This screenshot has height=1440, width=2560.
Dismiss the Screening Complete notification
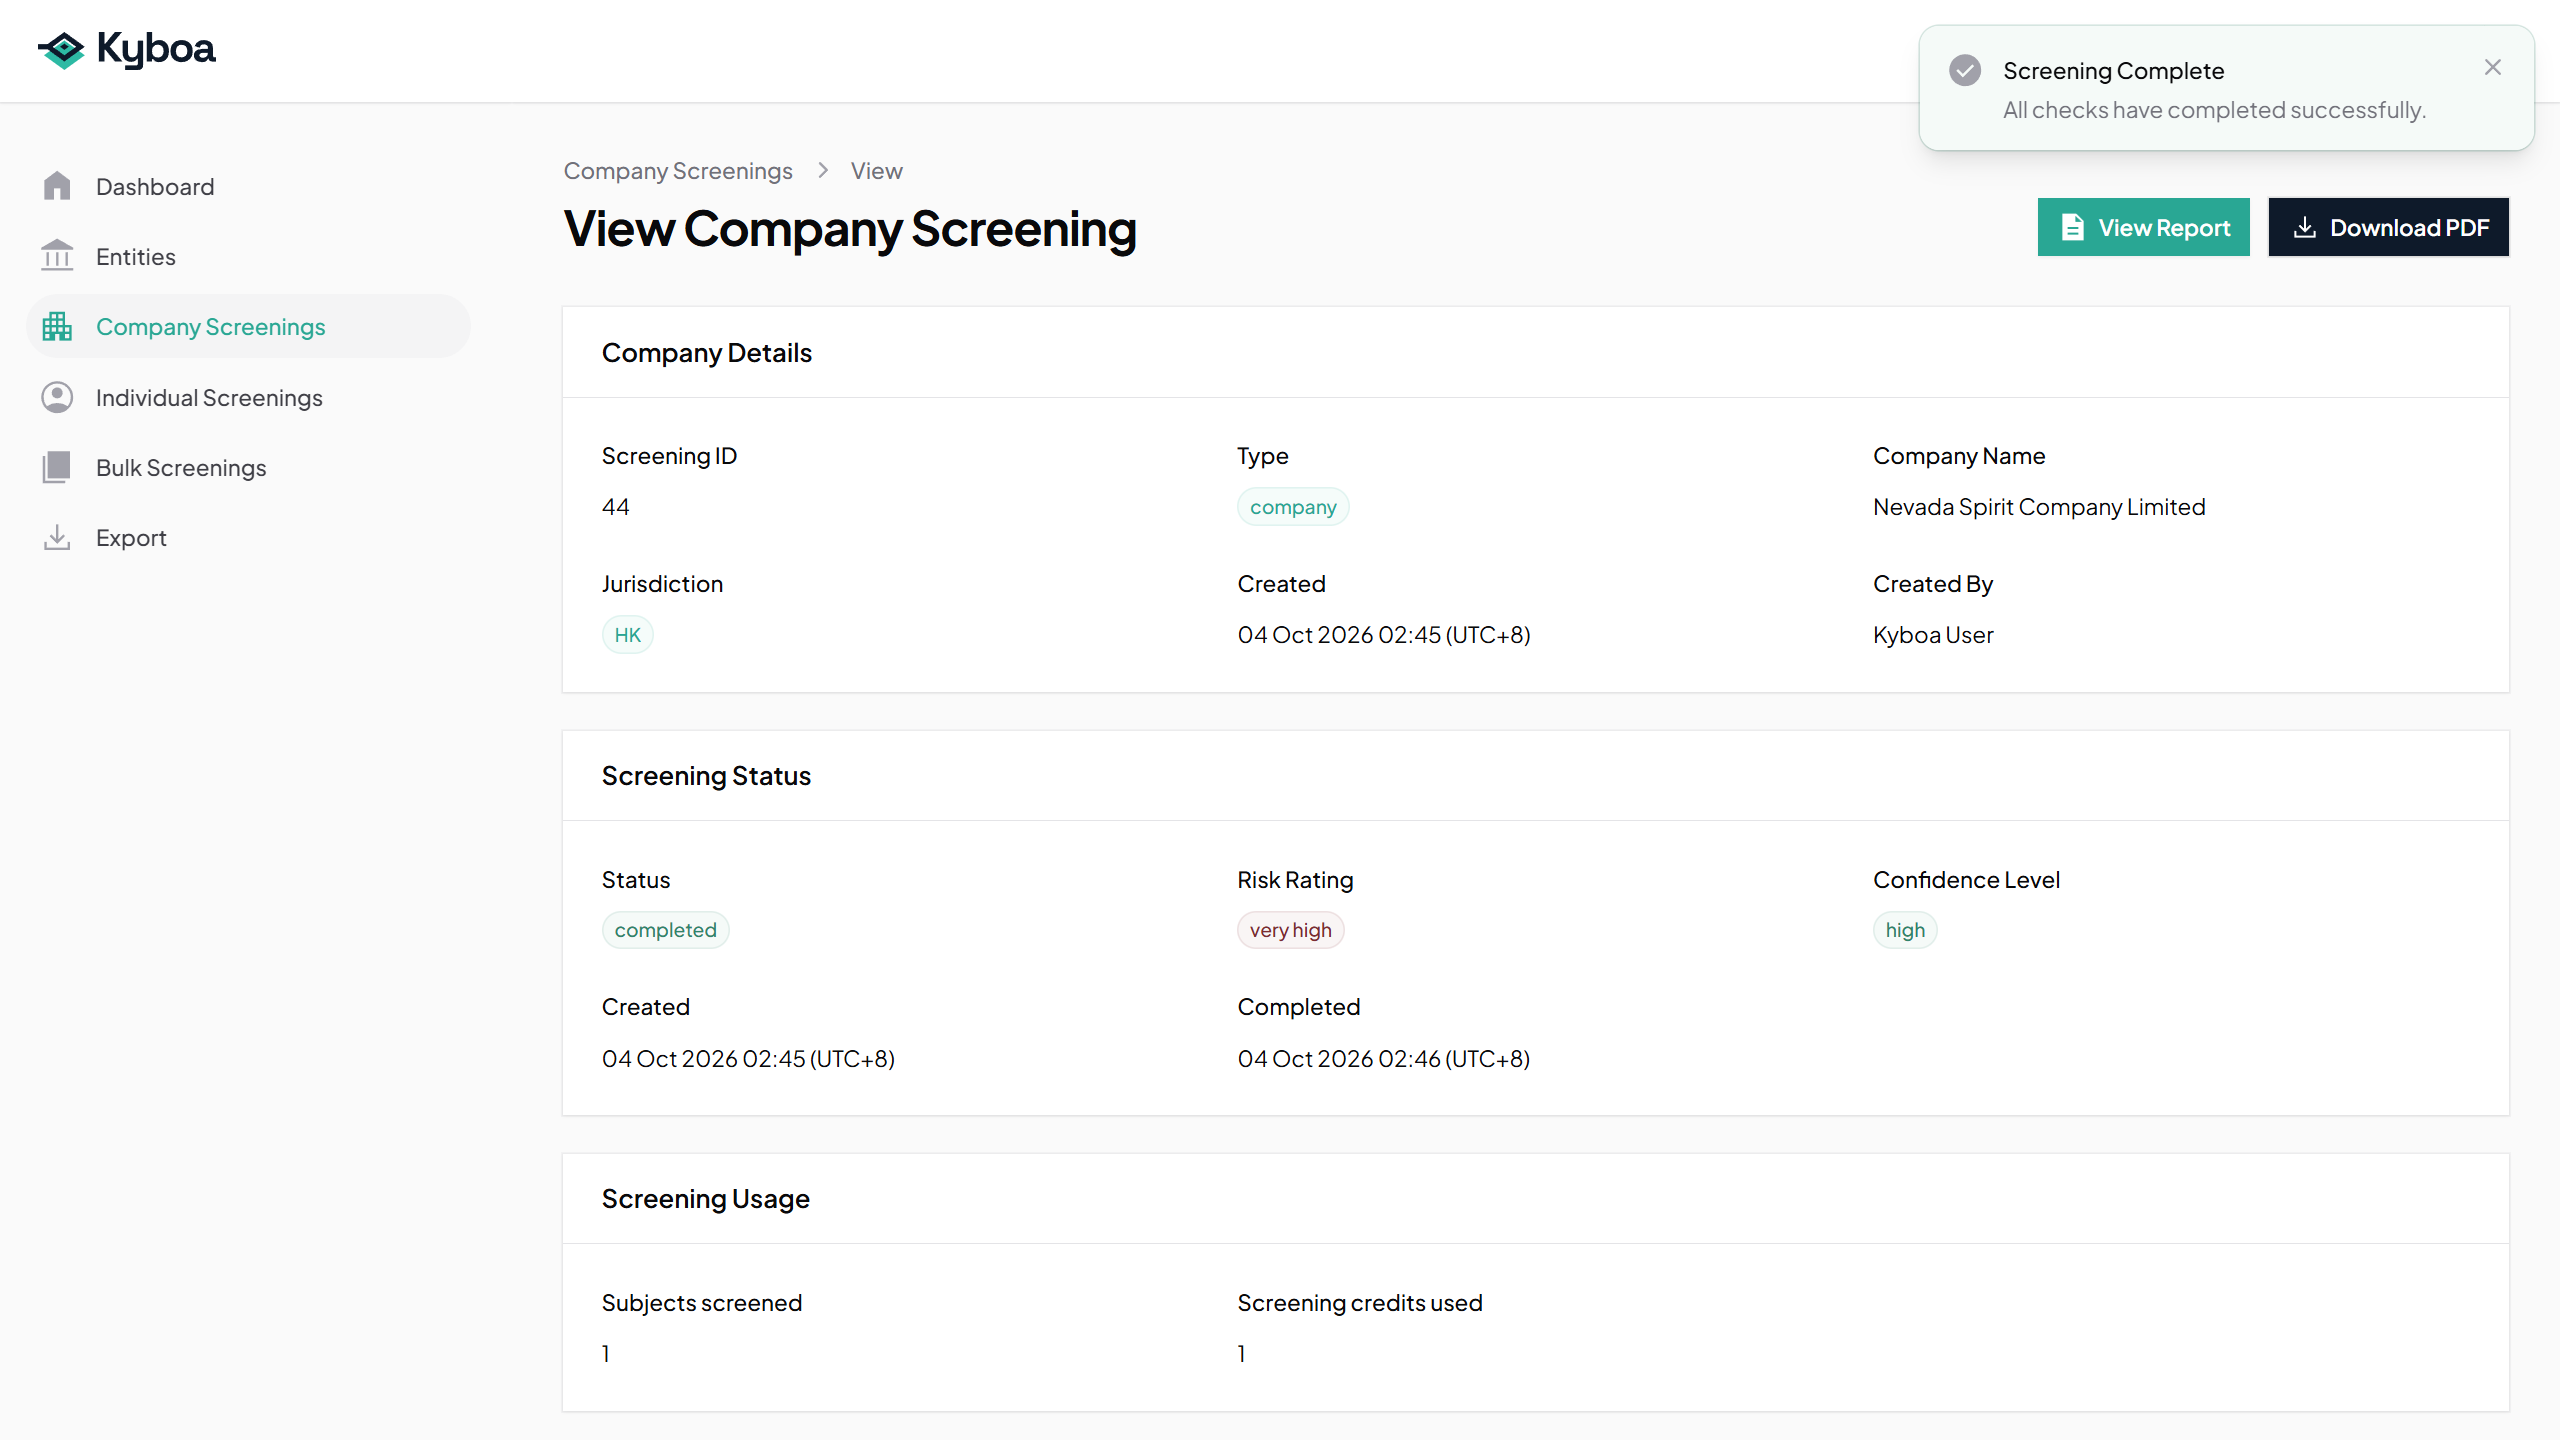2492,67
